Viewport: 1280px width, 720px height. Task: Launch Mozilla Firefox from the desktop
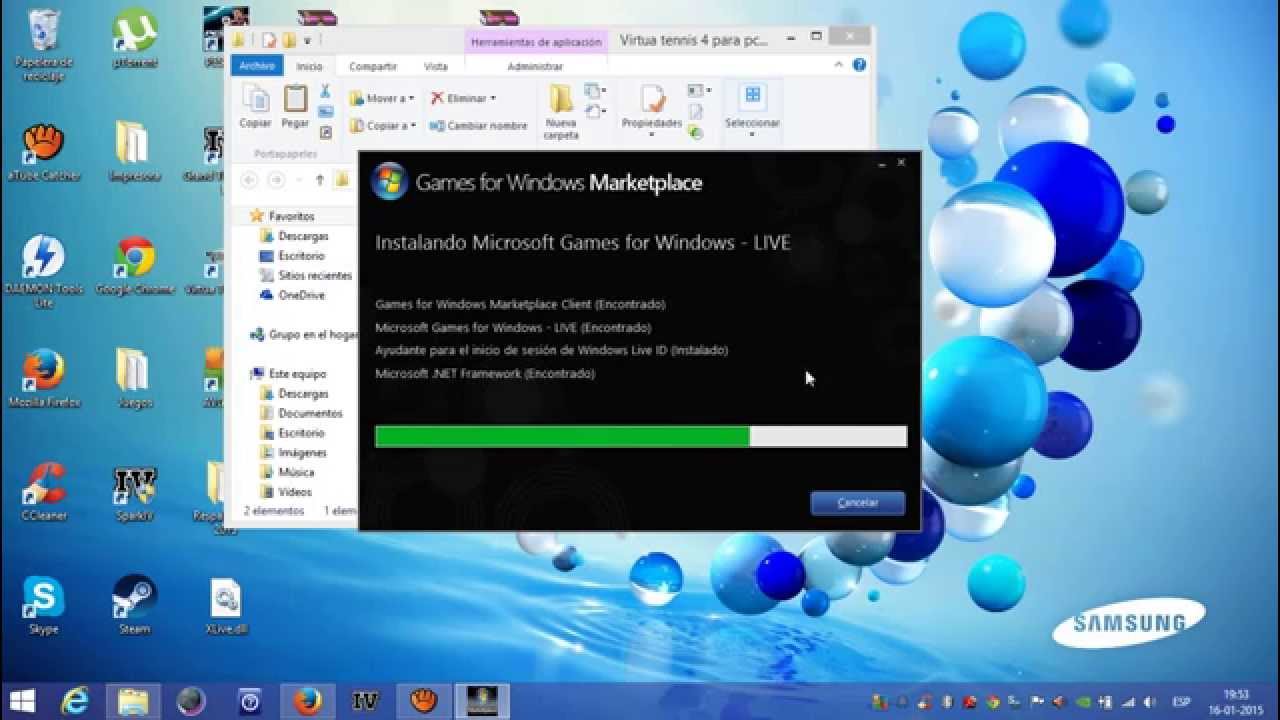[x=44, y=379]
